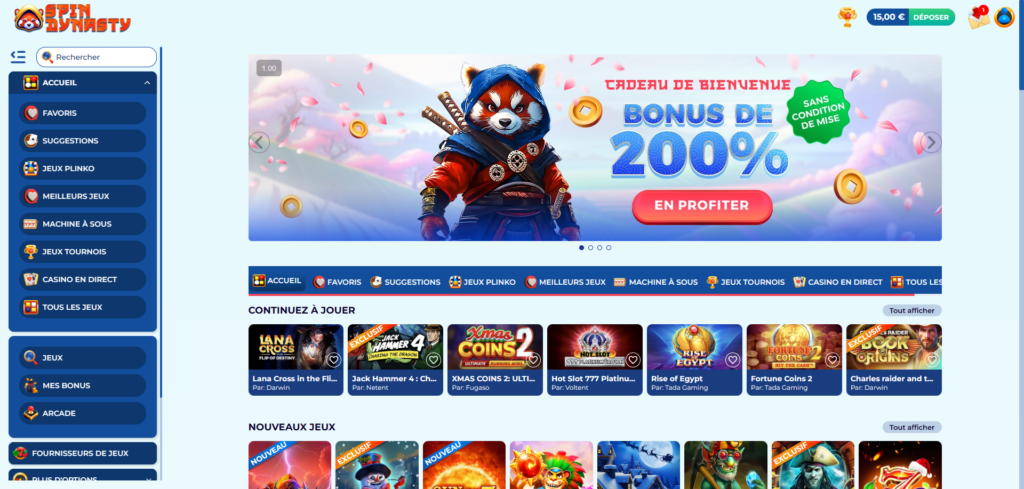Expand the Fournisseurs de jeux section
This screenshot has width=1024, height=489.
click(x=82, y=453)
